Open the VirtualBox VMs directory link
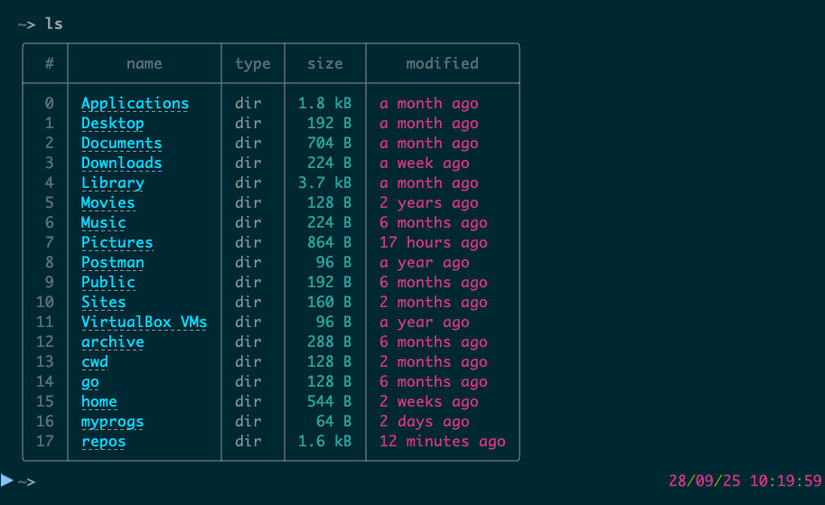The image size is (825, 505). tap(144, 322)
